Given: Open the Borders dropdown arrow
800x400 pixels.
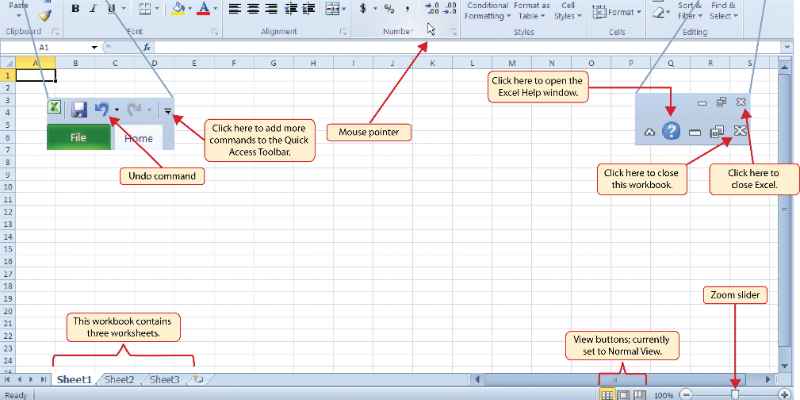Looking at the screenshot, I should coord(157,8).
